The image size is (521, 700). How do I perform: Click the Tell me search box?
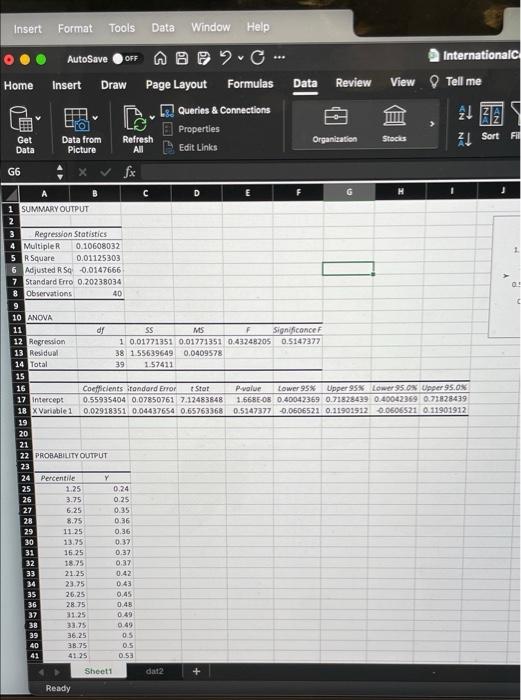(x=456, y=81)
